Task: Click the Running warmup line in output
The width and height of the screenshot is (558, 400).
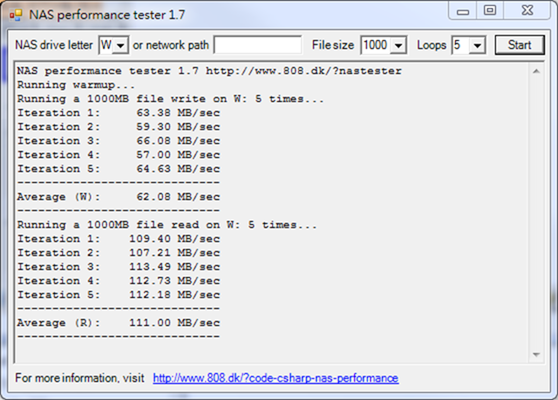Action: tap(76, 85)
